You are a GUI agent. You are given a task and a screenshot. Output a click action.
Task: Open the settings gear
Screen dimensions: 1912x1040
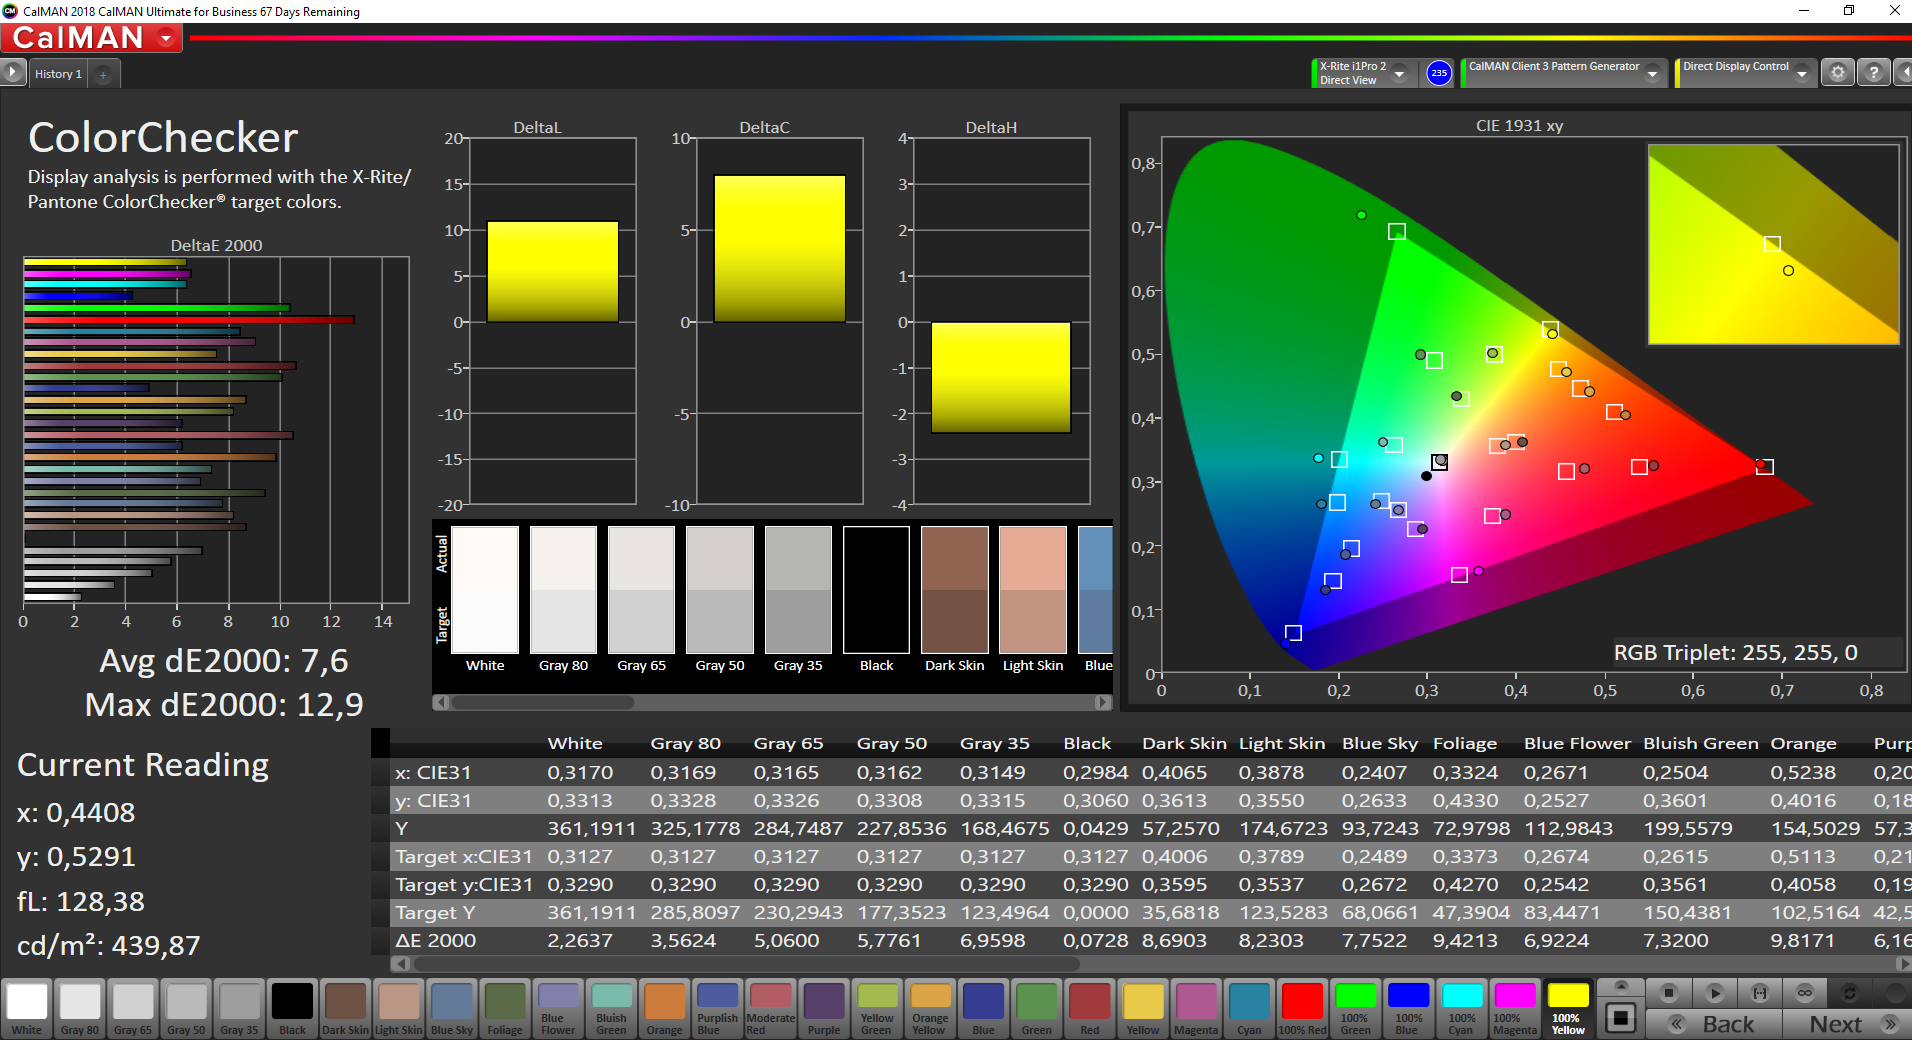pos(1837,73)
